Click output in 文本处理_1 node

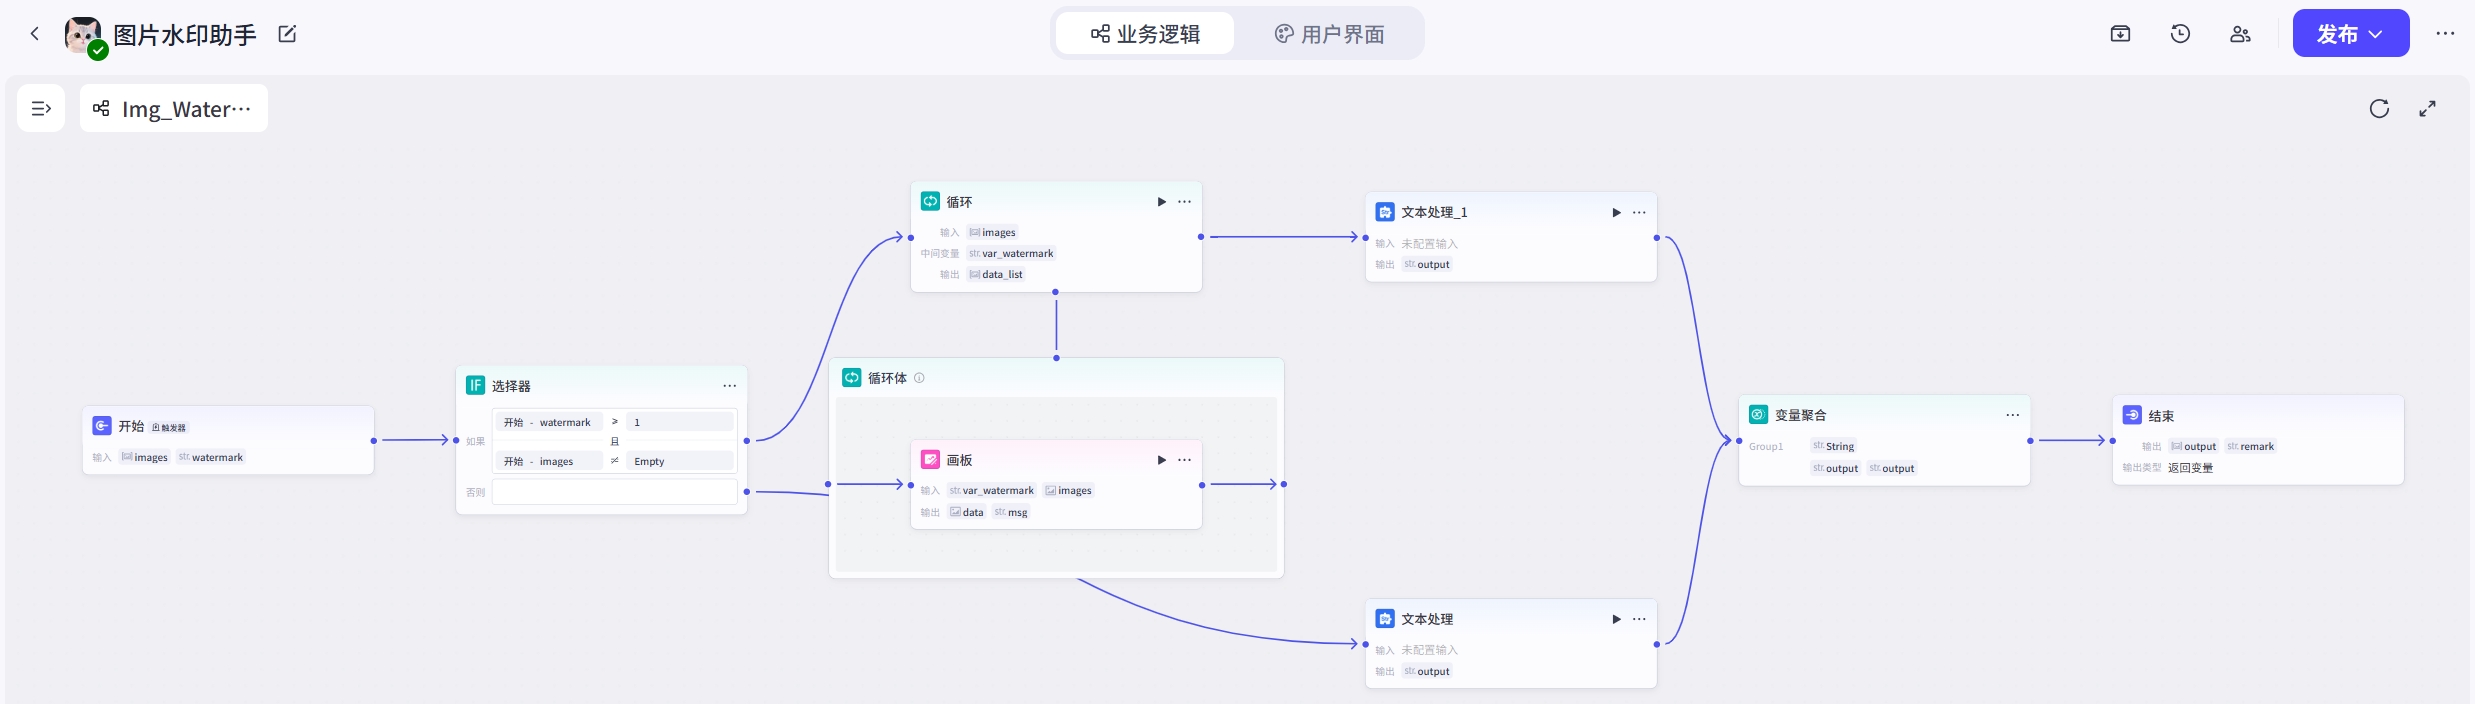tap(1427, 264)
